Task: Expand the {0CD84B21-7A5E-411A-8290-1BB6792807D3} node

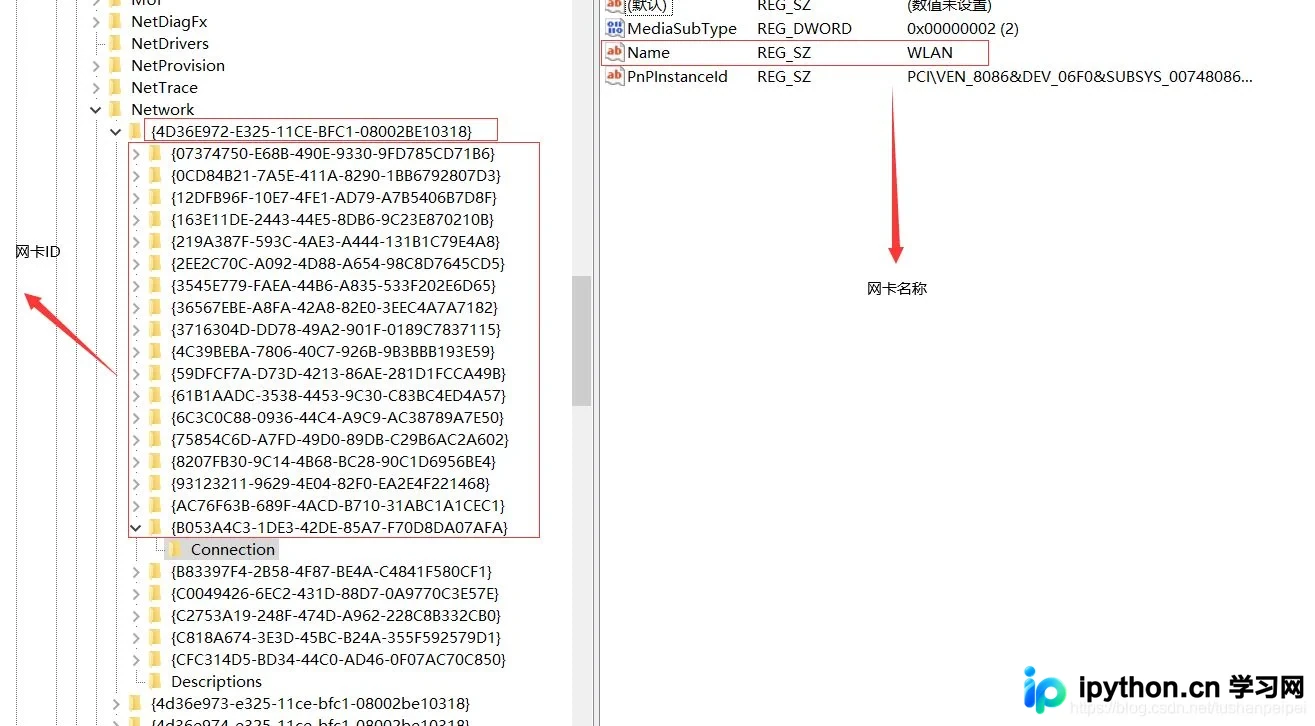Action: coord(136,175)
